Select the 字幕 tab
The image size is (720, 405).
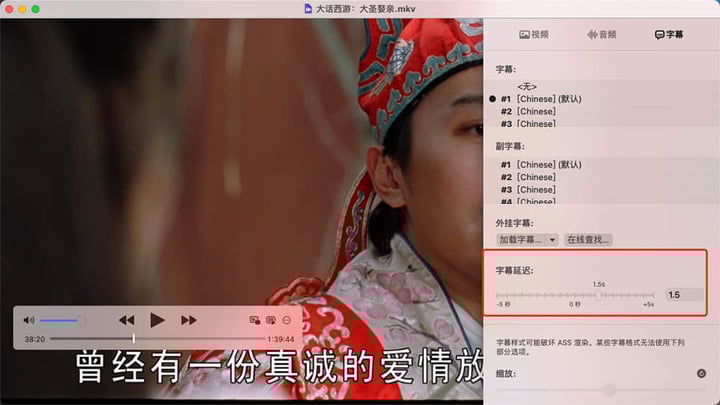(x=669, y=34)
